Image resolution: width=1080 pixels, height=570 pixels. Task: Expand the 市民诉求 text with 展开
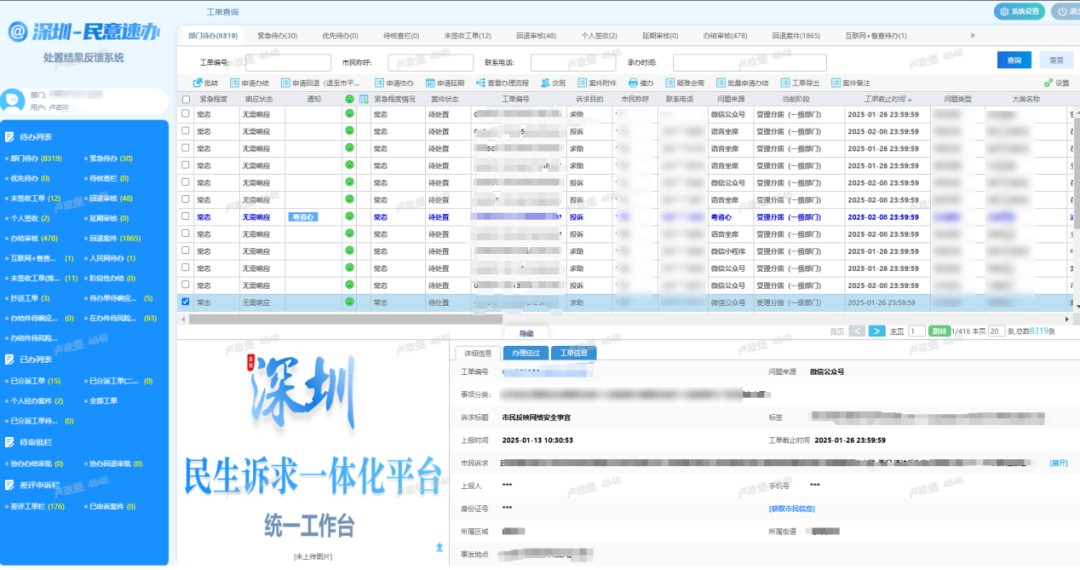pyautogui.click(x=1058, y=463)
